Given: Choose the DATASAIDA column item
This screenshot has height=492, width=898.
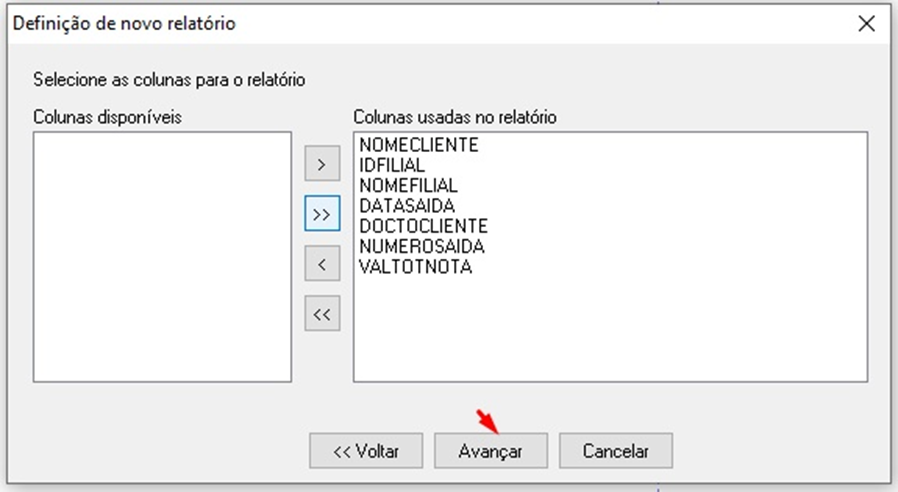Looking at the screenshot, I should point(407,206).
